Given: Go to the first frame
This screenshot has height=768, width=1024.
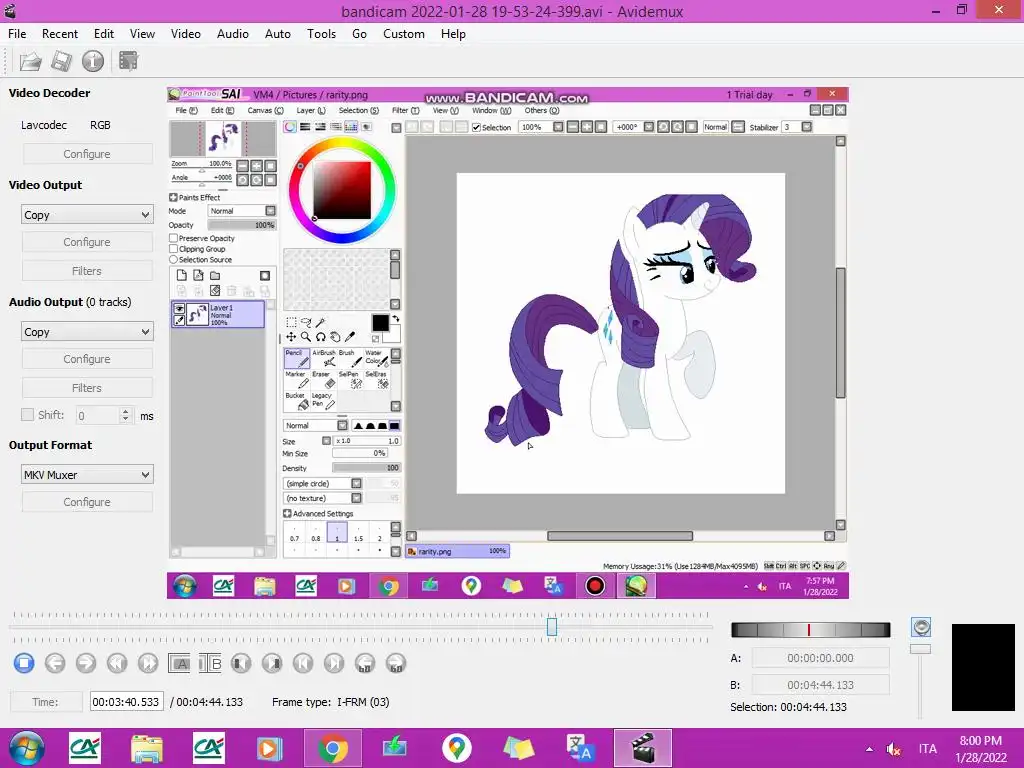Looking at the screenshot, I should pyautogui.click(x=303, y=664).
